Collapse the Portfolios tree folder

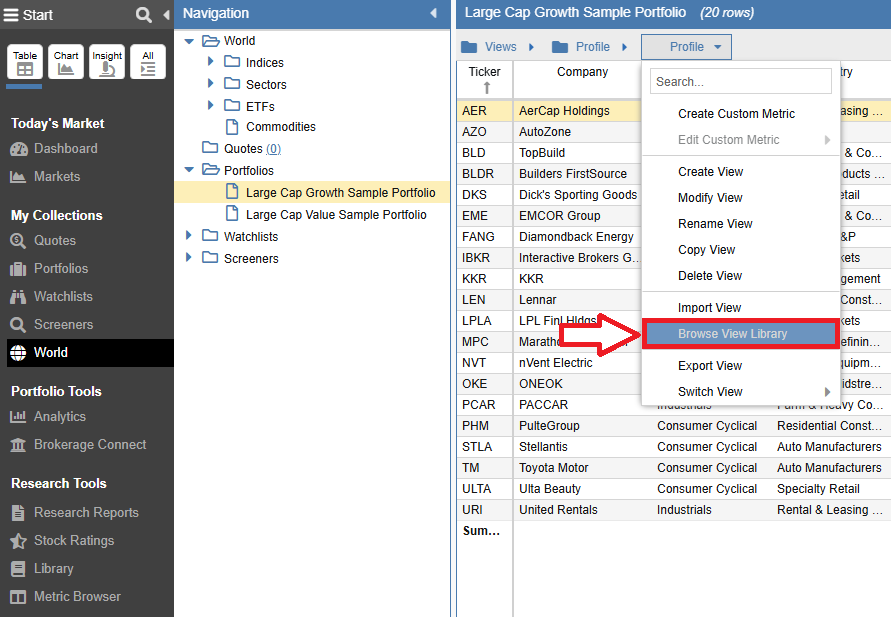[x=190, y=170]
